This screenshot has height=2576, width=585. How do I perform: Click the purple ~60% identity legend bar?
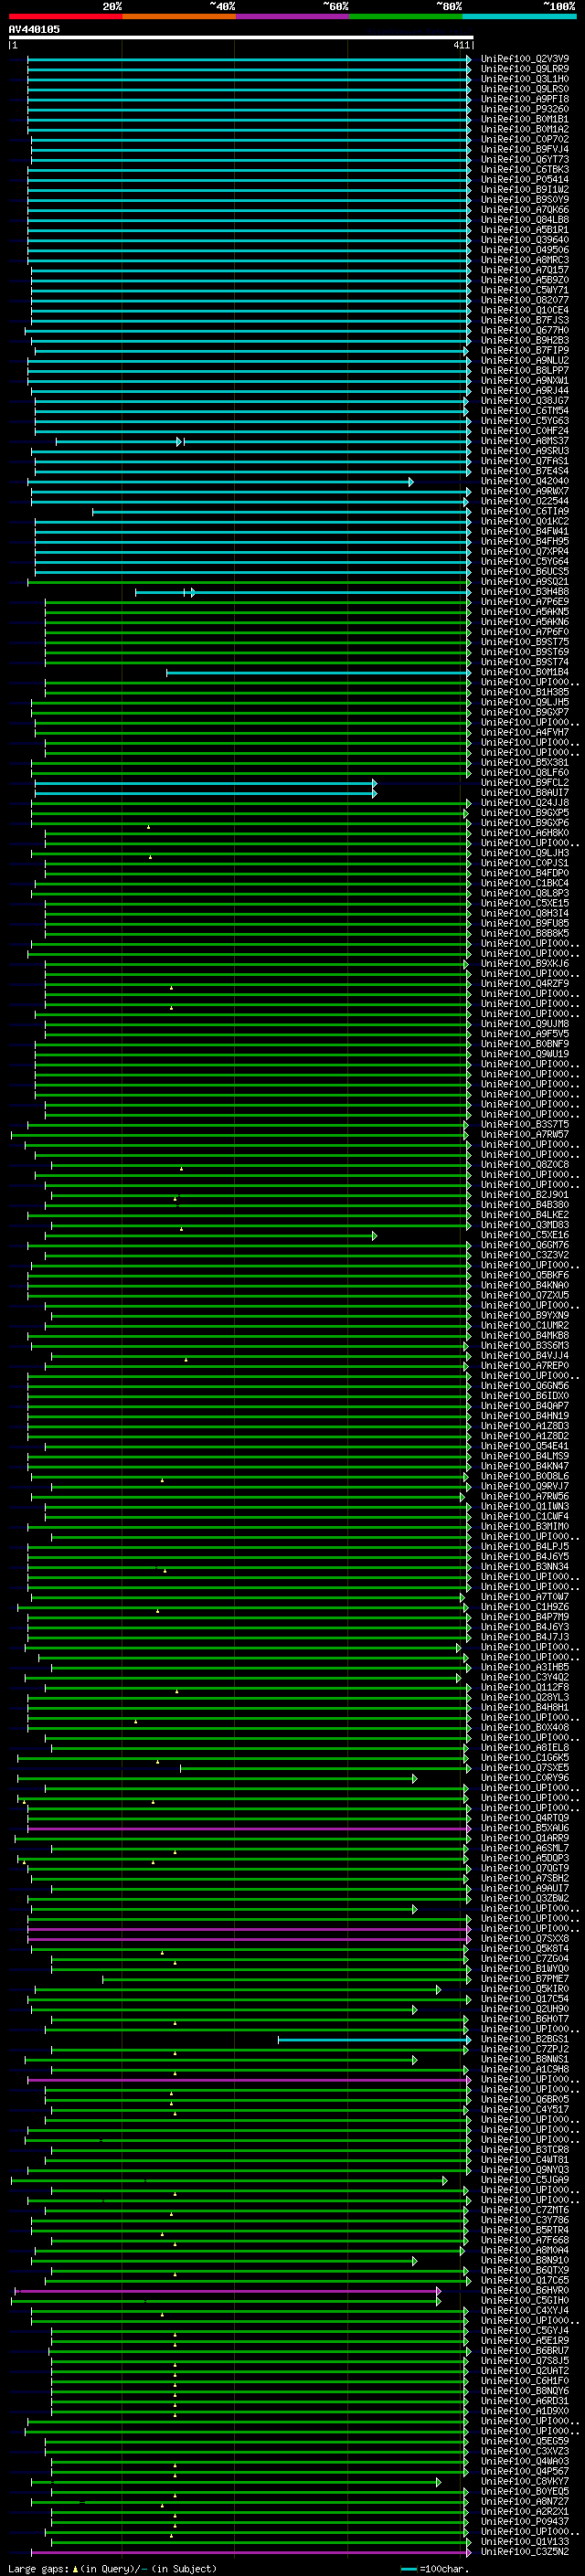point(293,16)
